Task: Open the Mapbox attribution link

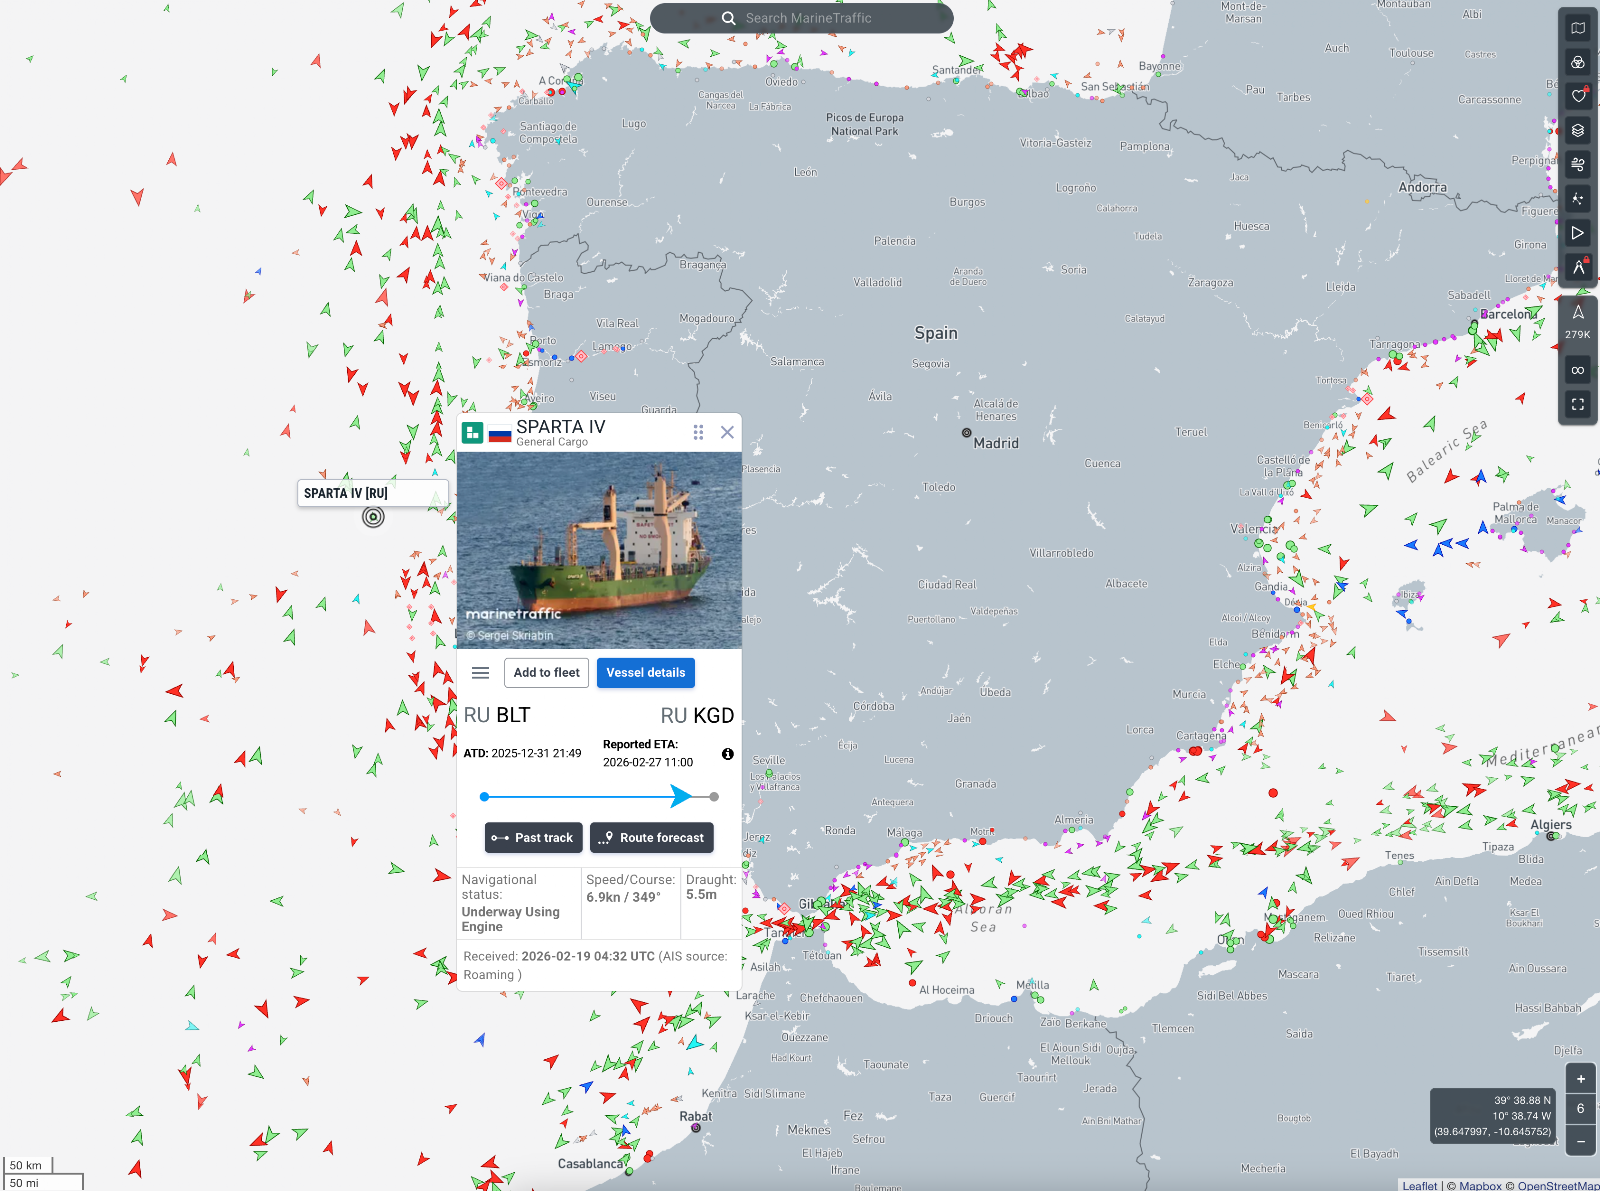Action: click(x=1480, y=1186)
